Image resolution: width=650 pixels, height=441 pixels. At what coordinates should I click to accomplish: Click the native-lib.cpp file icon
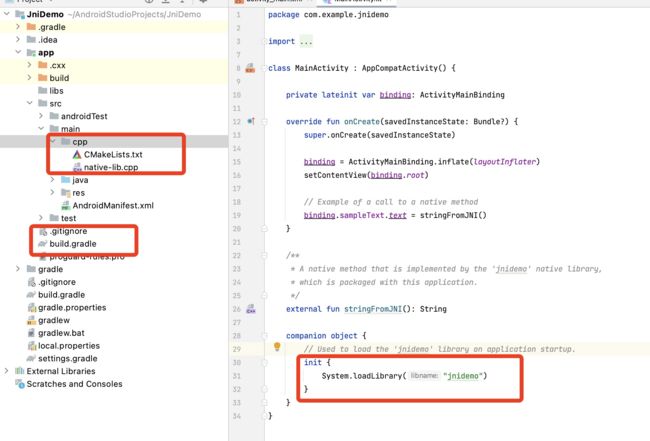click(x=77, y=167)
